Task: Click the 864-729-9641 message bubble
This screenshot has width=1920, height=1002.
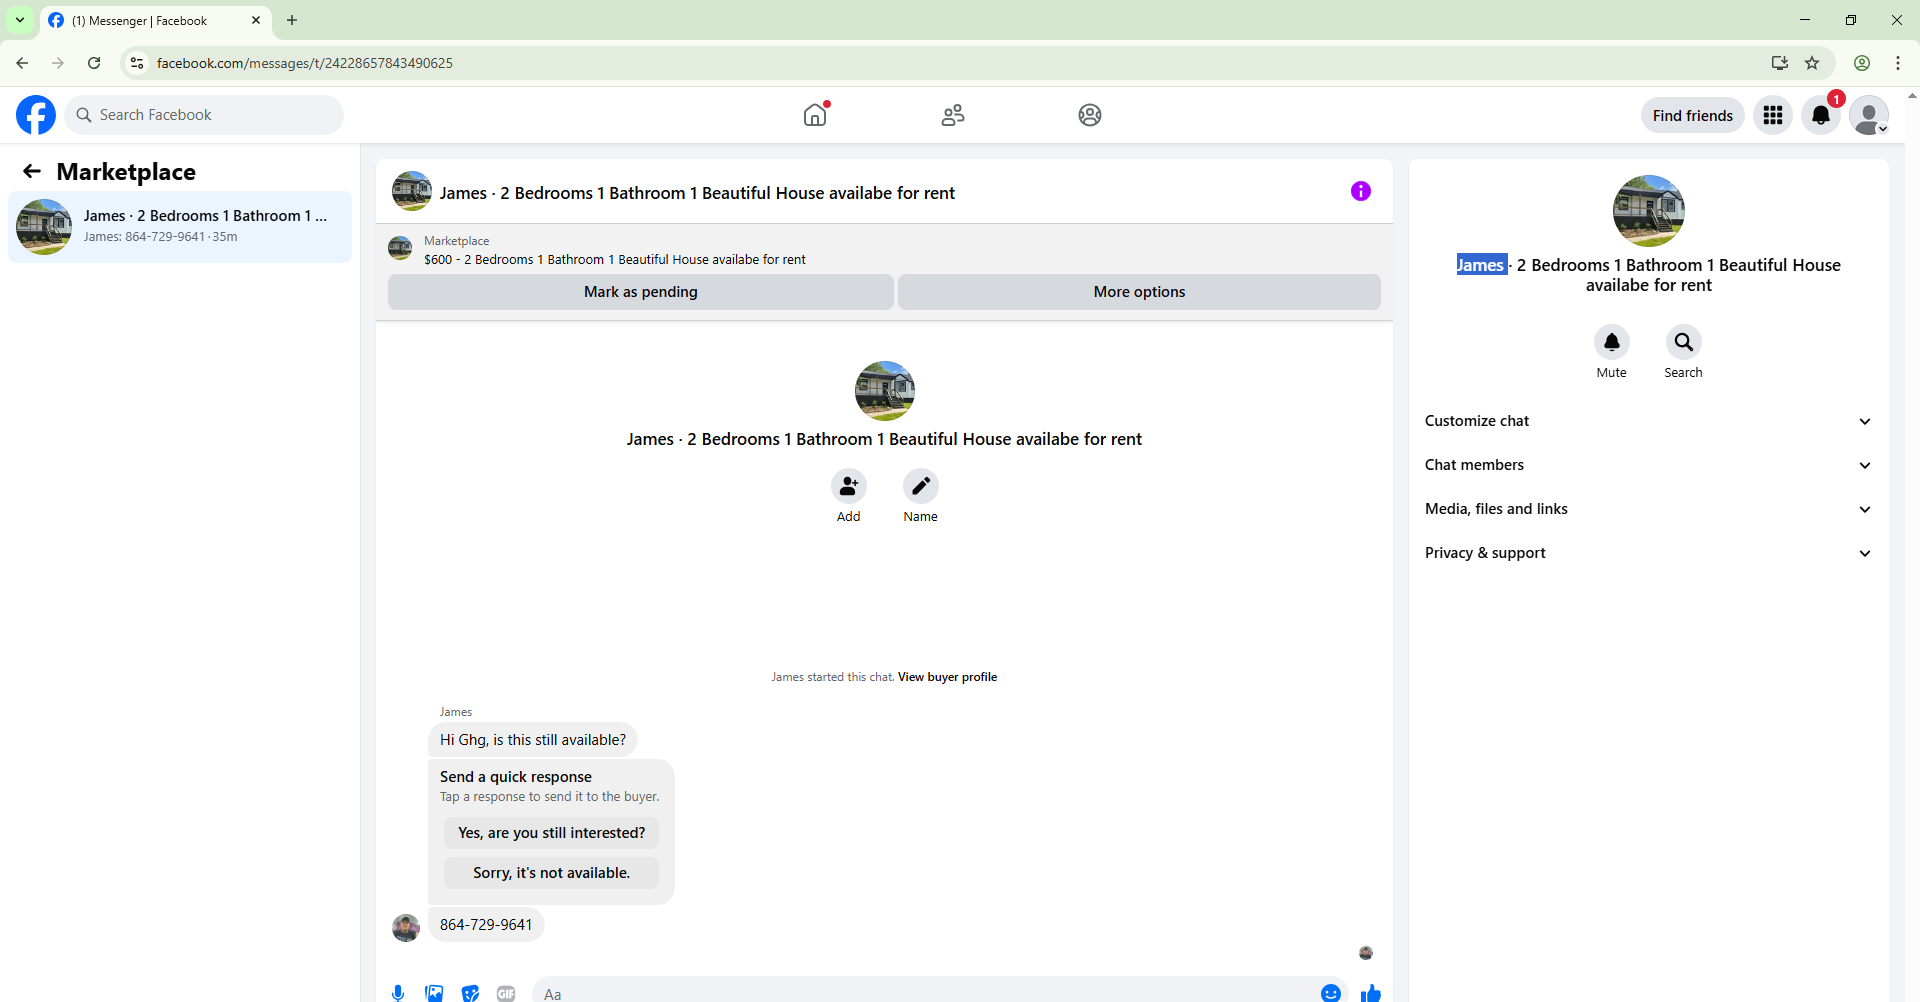Action: (x=486, y=925)
